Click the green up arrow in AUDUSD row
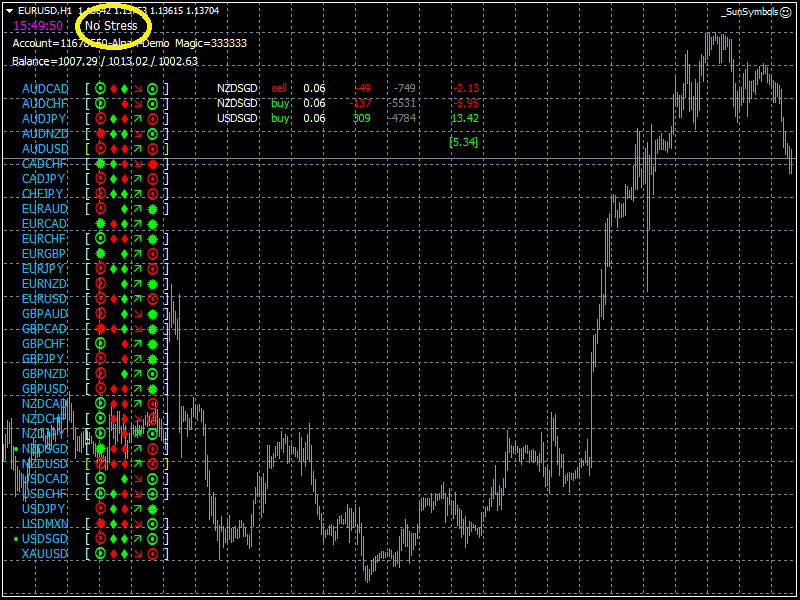Screen dimensions: 800x600 coord(138,149)
